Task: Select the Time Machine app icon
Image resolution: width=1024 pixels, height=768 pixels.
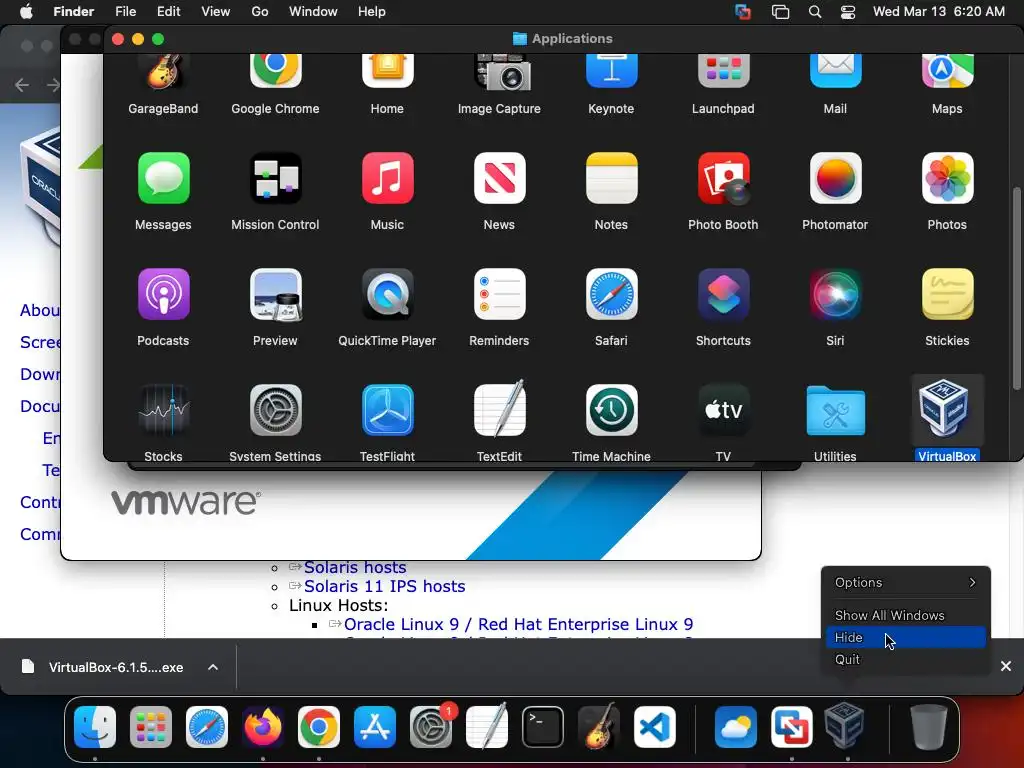Action: pos(611,410)
